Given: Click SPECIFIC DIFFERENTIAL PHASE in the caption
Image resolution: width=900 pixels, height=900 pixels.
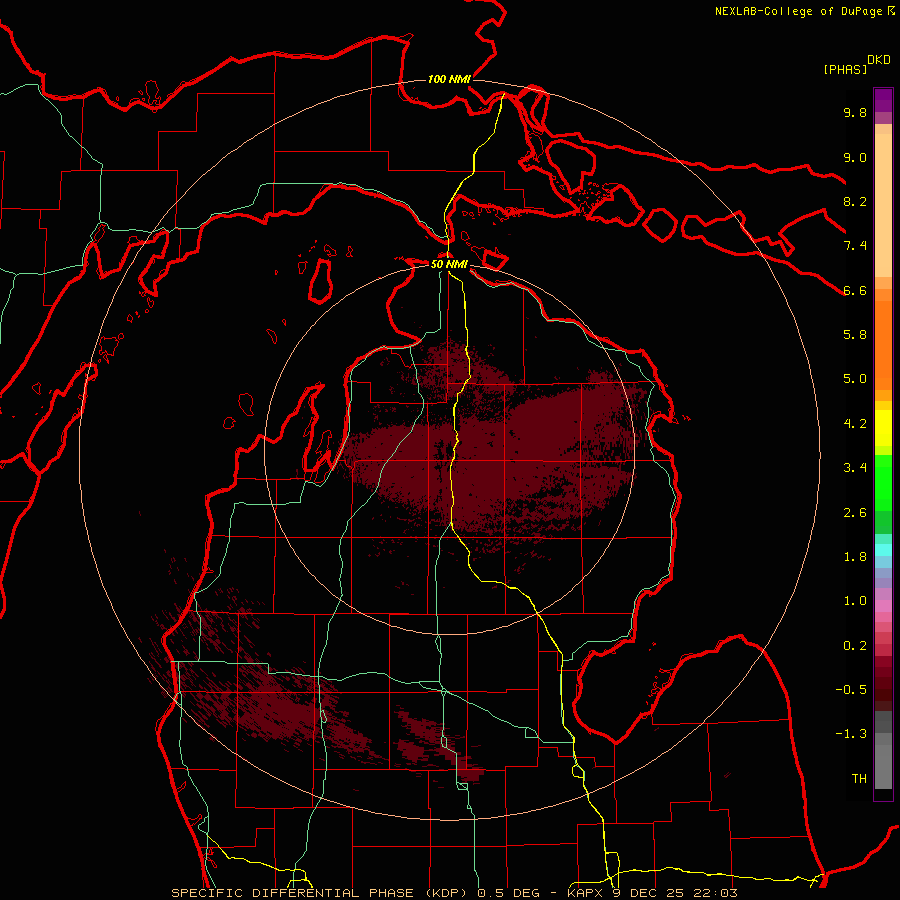Looking at the screenshot, I should click(x=292, y=893).
